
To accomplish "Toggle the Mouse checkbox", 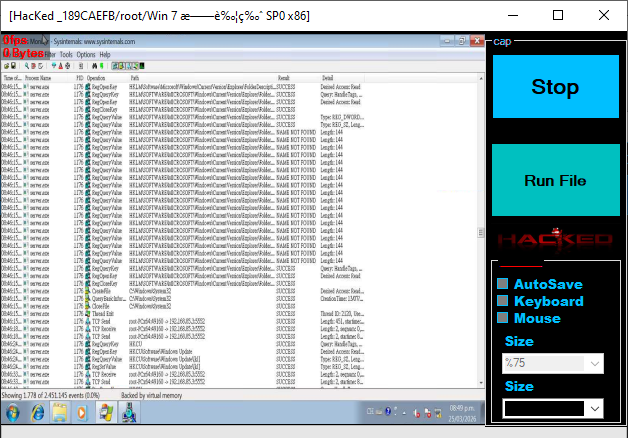I will click(x=504, y=318).
